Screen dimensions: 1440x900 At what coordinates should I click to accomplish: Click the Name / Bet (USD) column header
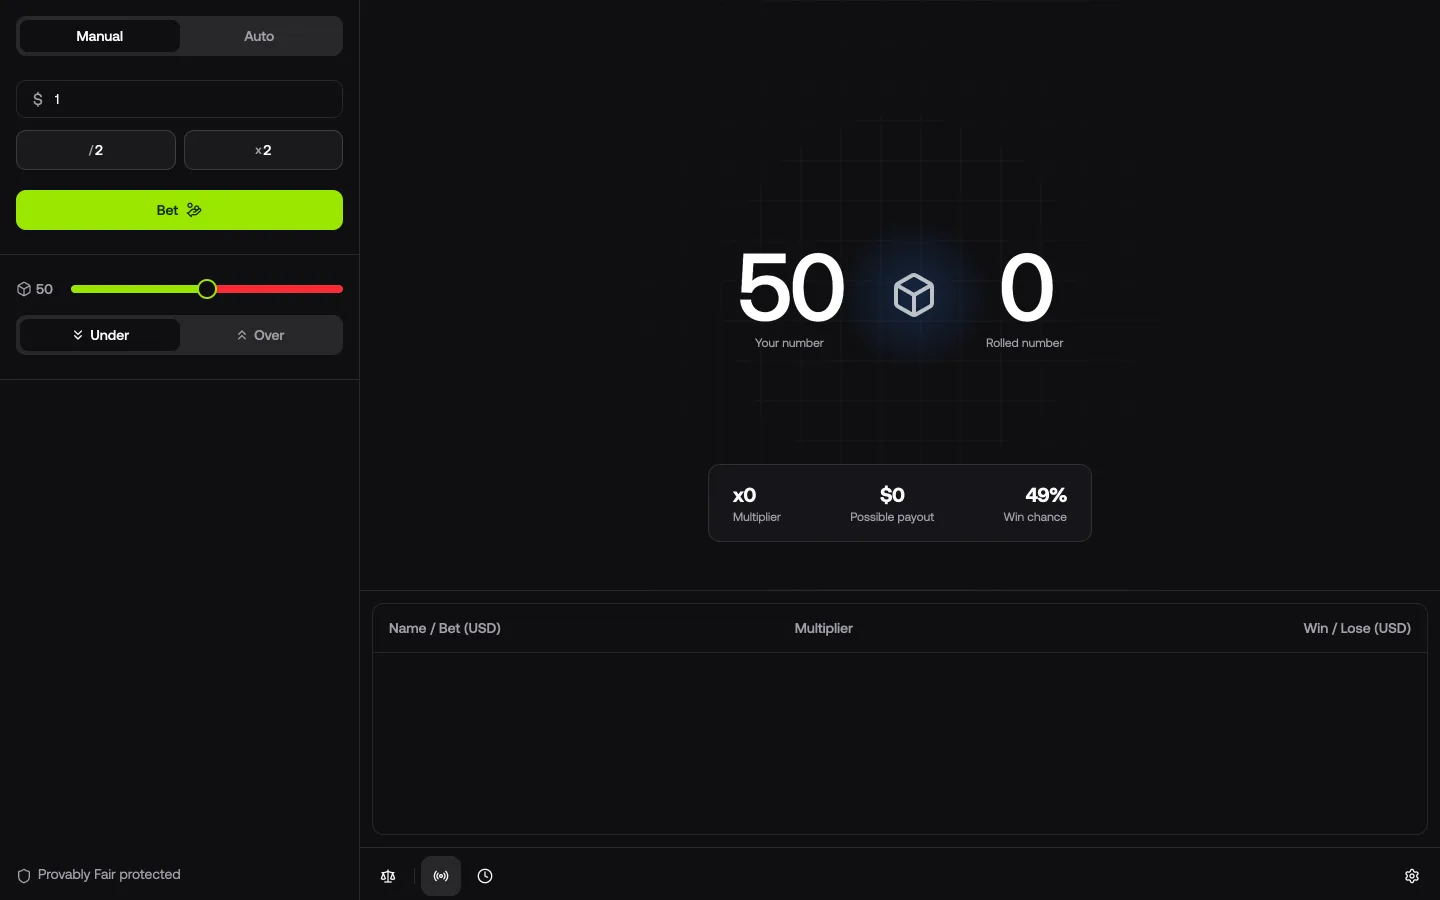click(445, 628)
